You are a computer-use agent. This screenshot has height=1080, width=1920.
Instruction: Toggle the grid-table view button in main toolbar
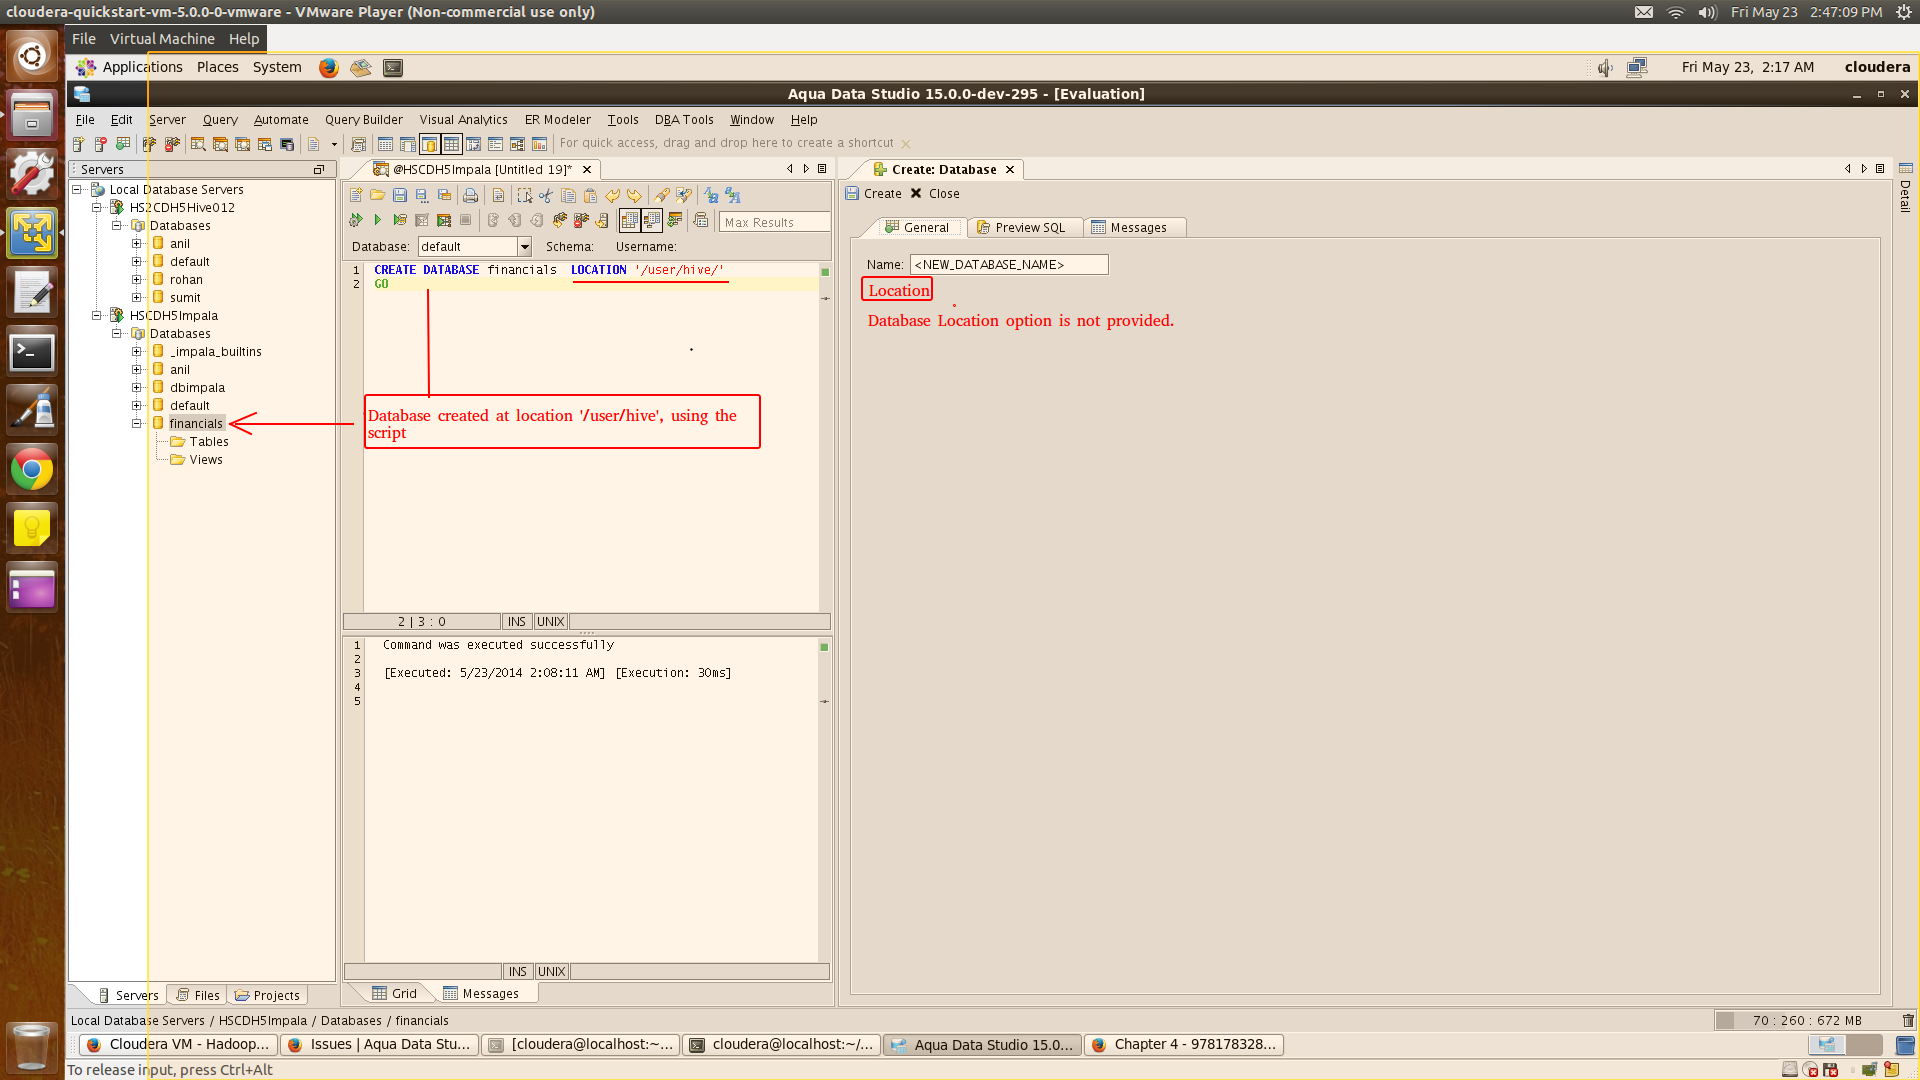pos(452,144)
